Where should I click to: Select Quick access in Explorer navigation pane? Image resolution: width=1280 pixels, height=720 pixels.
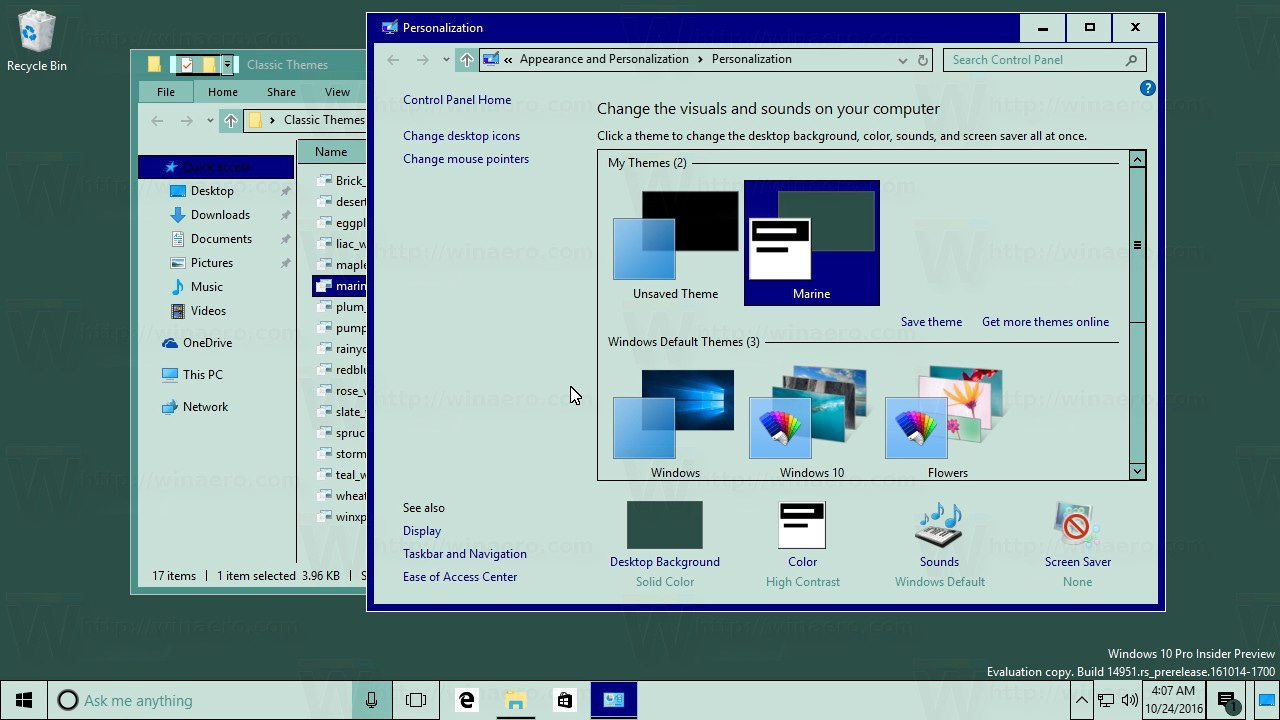tap(216, 167)
